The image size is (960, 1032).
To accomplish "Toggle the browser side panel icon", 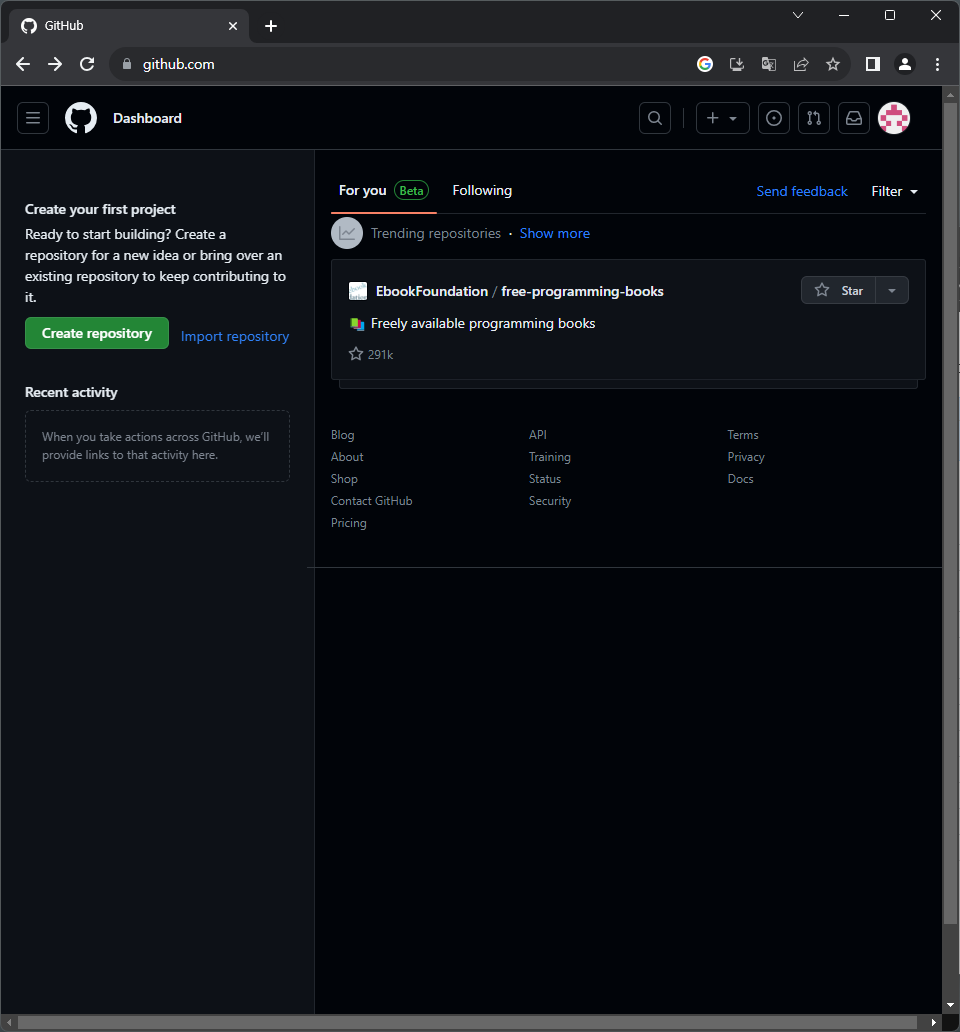I will [872, 64].
